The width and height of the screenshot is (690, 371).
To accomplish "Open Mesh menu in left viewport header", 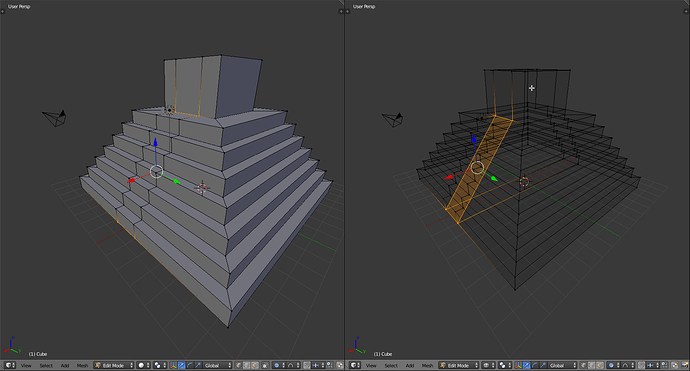I will point(82,365).
